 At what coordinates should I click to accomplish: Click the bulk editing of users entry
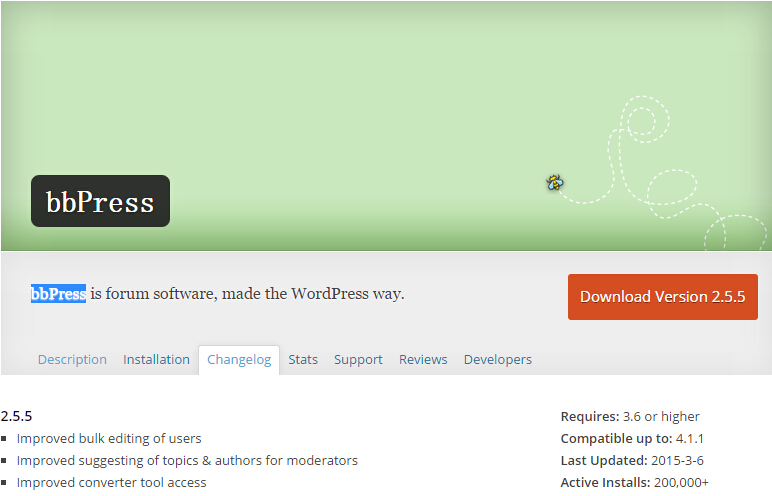(109, 438)
